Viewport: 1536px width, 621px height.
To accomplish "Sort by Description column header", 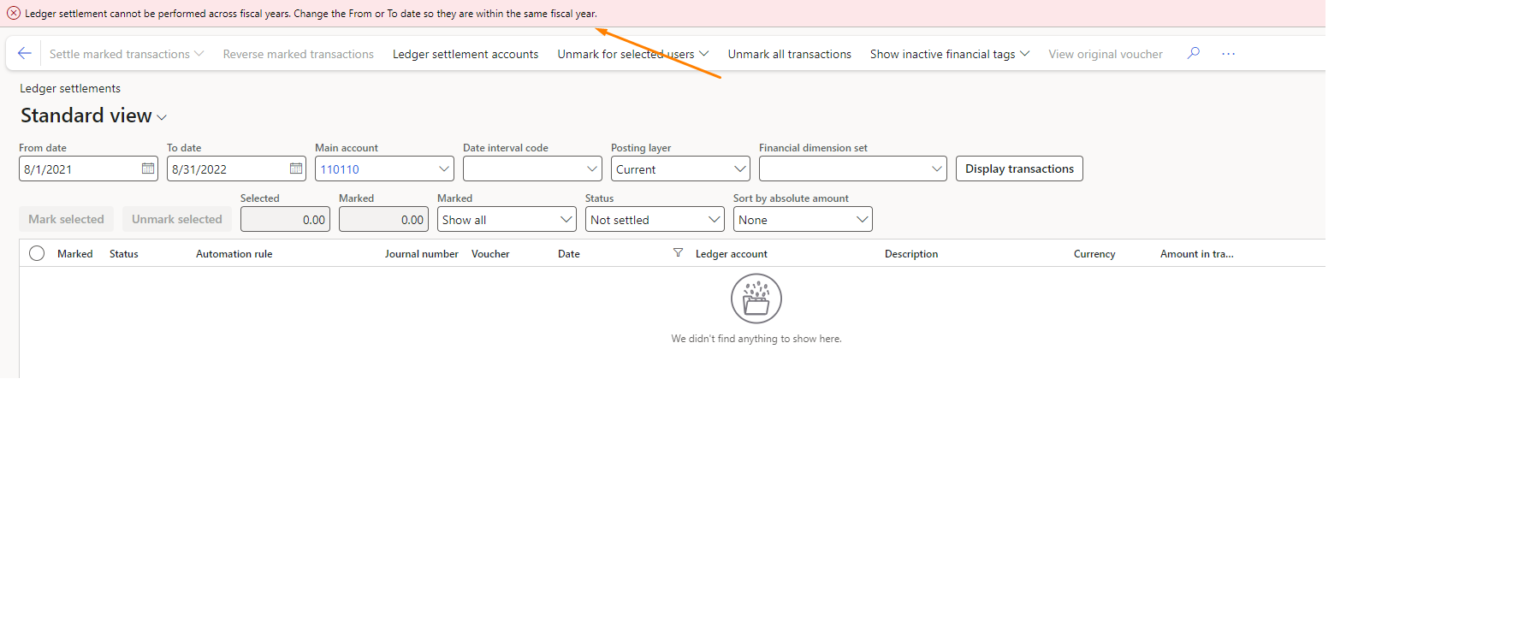I will click(911, 254).
